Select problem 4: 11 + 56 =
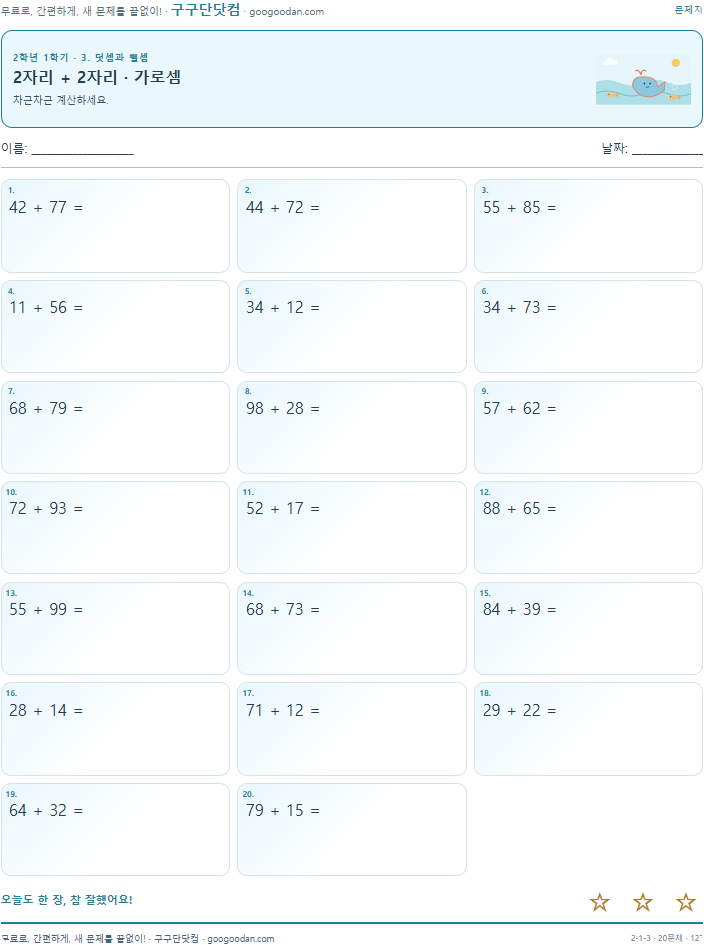 pos(115,327)
